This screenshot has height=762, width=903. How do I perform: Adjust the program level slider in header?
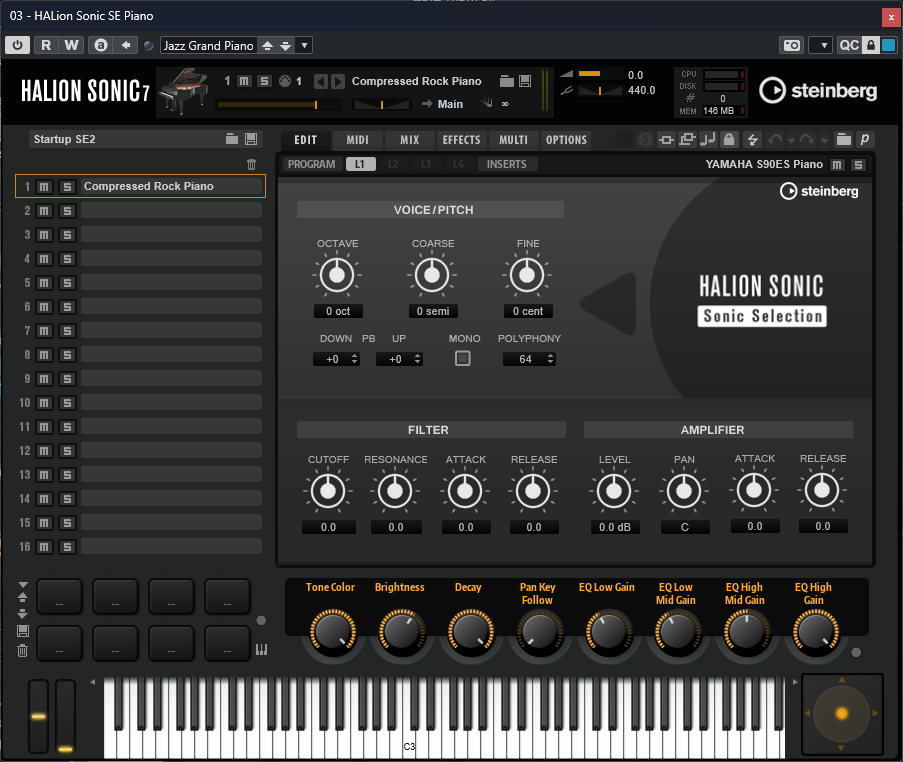pos(279,104)
